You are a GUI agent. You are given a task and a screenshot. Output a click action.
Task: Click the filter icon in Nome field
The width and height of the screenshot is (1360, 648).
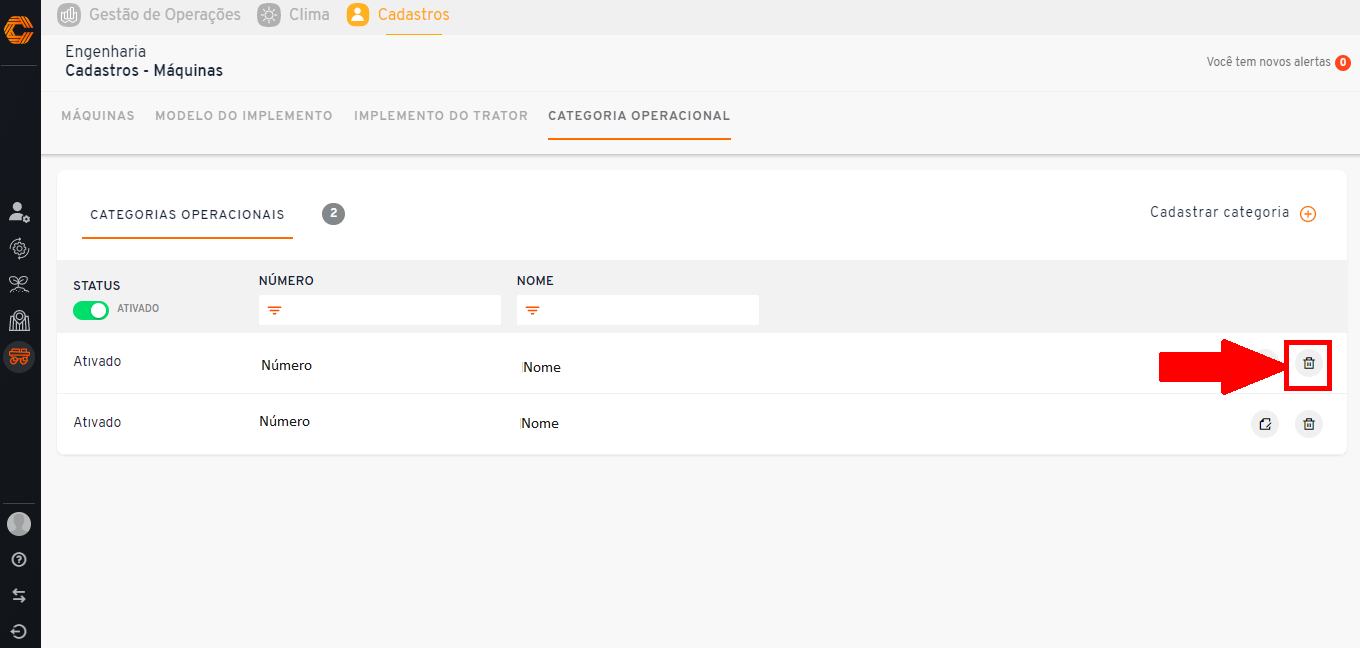[532, 311]
